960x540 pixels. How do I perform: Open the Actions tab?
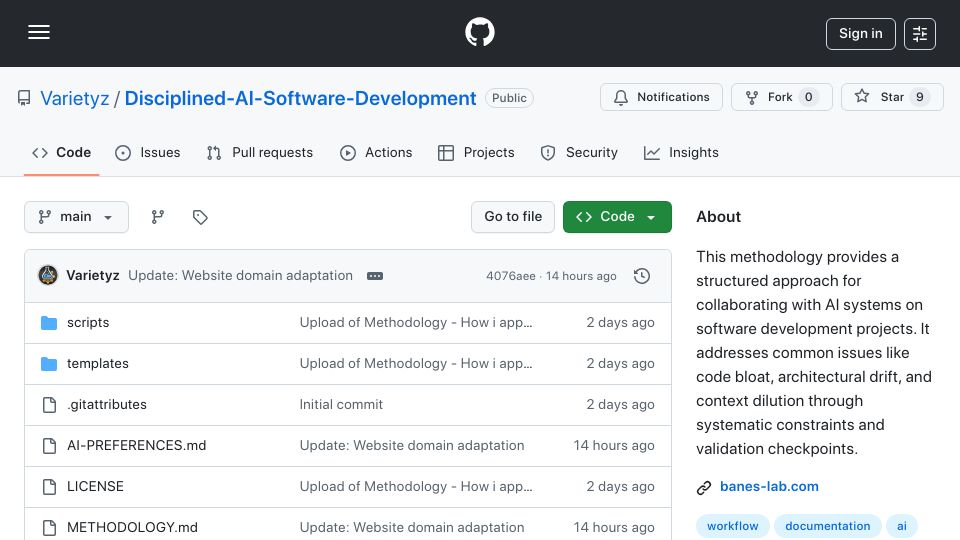pos(376,152)
